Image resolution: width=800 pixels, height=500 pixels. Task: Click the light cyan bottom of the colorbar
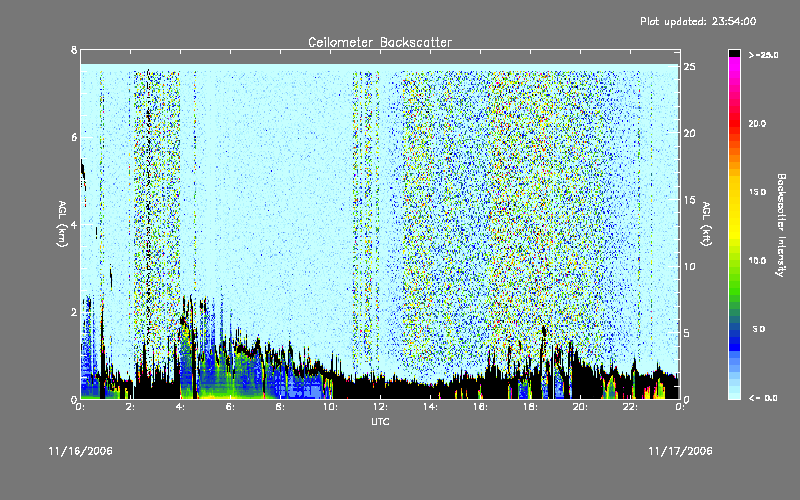tap(734, 391)
